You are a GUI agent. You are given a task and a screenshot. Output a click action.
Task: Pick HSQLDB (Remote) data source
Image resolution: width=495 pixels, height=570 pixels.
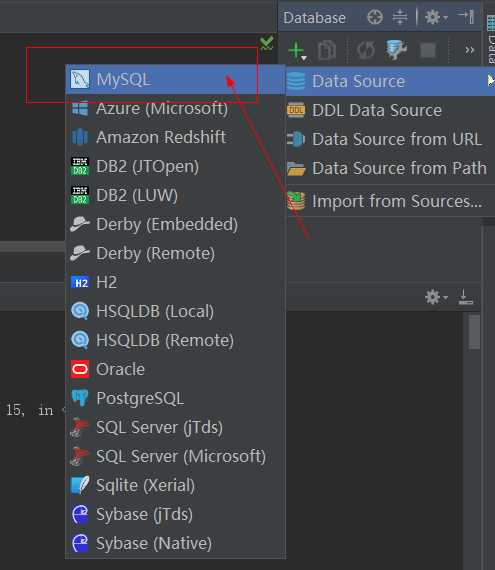pyautogui.click(x=175, y=340)
